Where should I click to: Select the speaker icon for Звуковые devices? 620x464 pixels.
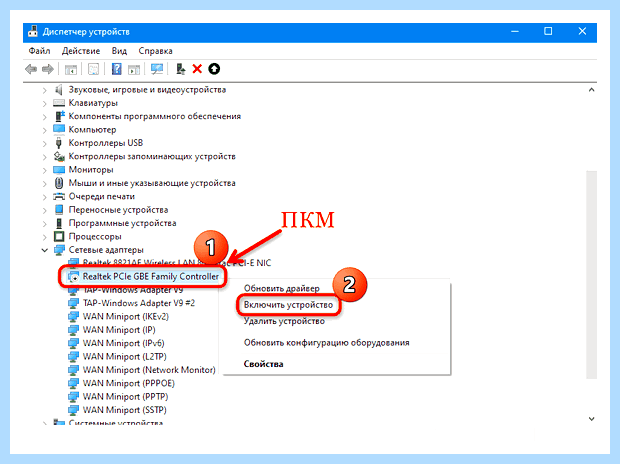click(x=59, y=90)
